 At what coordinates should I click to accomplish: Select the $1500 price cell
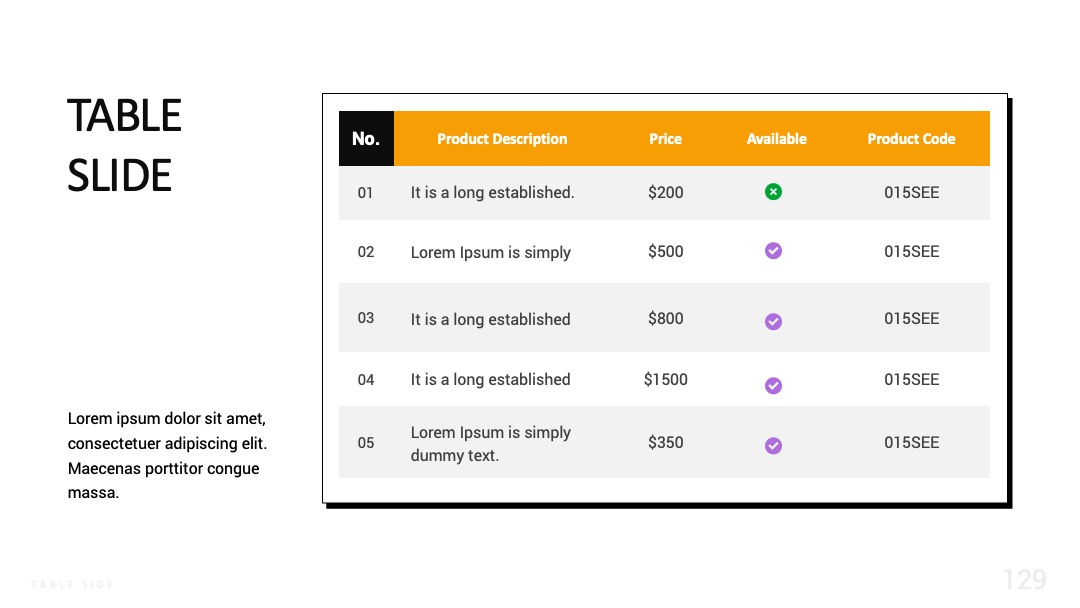[665, 379]
